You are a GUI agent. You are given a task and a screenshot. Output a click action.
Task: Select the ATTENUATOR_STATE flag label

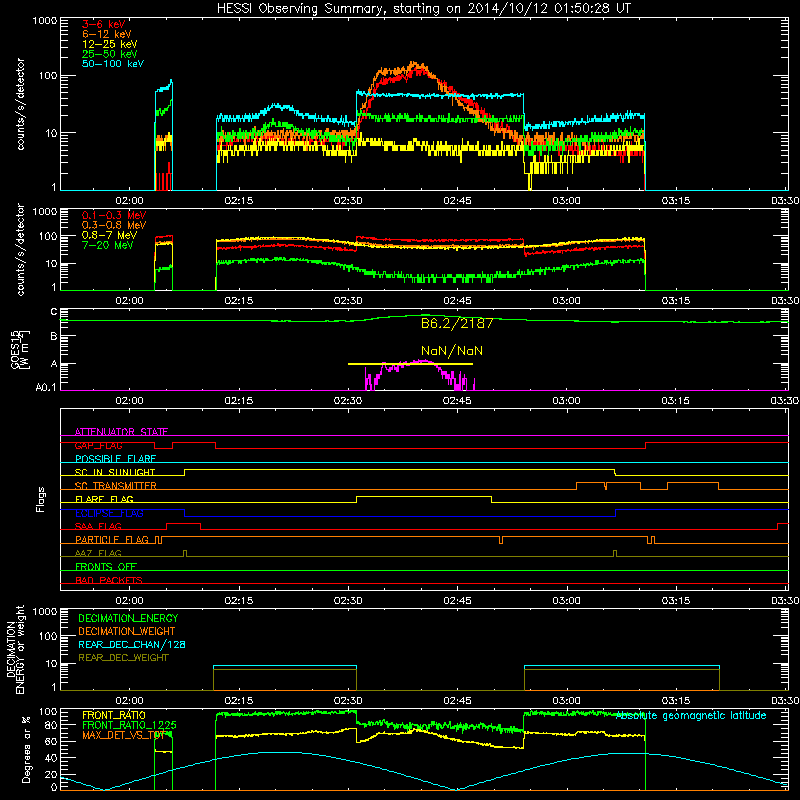(121, 432)
